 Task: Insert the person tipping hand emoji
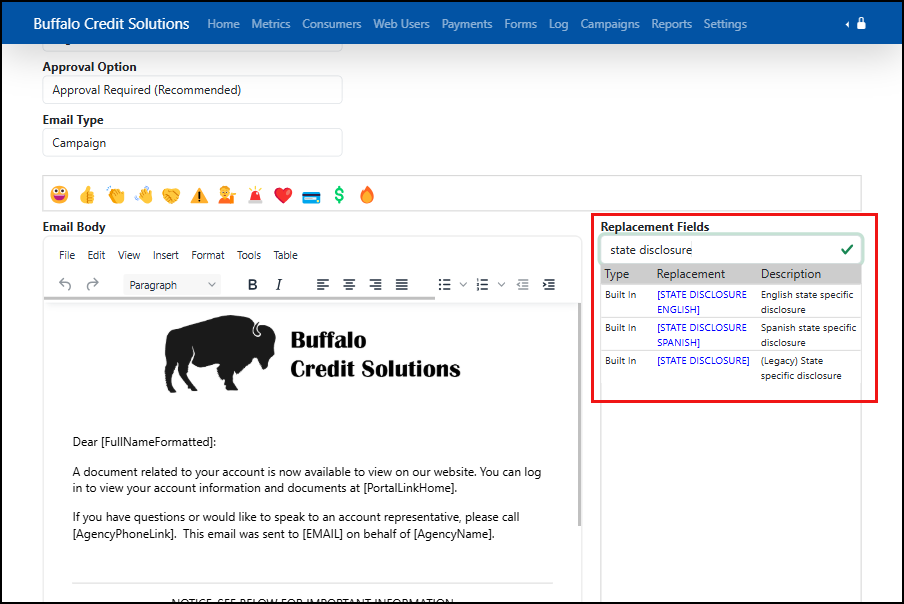(227, 195)
